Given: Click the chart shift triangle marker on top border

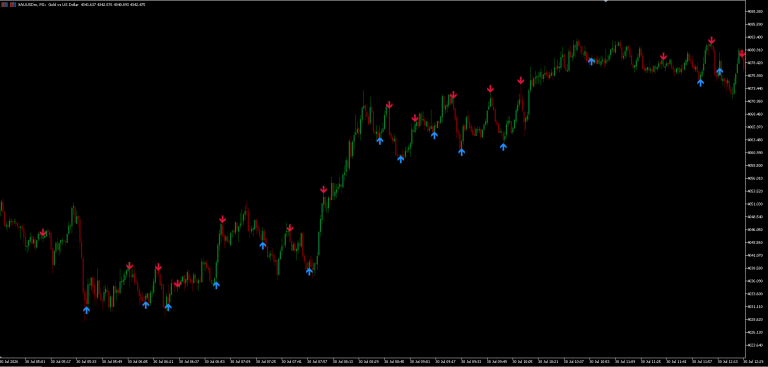Looking at the screenshot, I should 606,1.
